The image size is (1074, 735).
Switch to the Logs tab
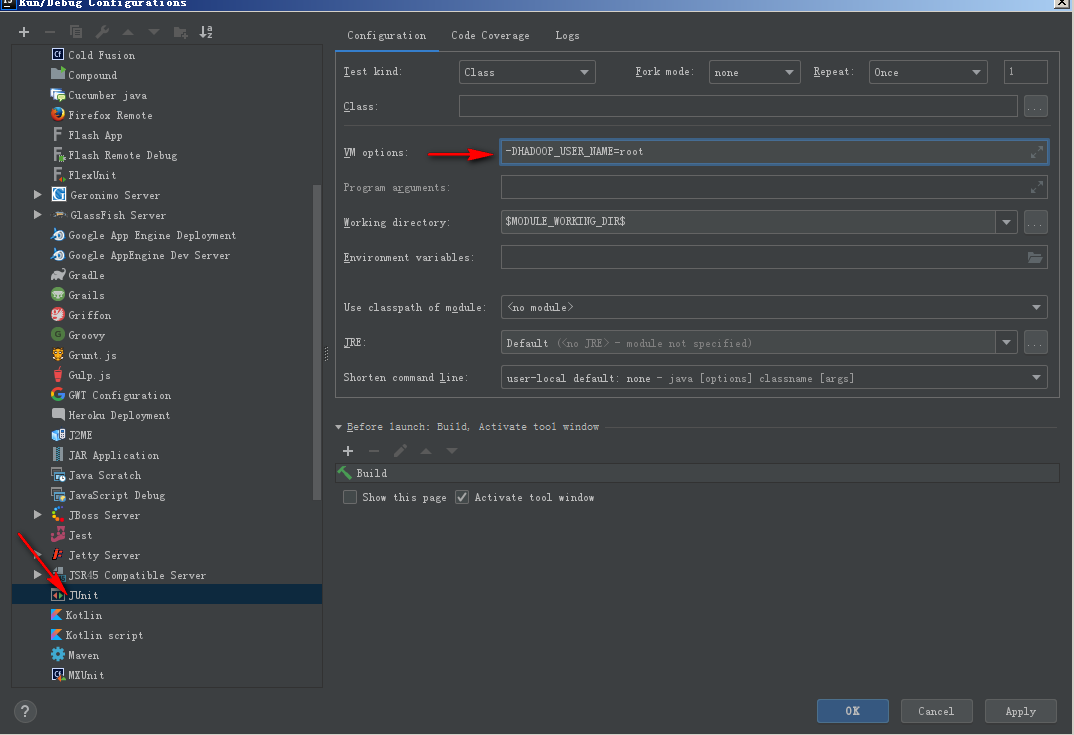(x=567, y=36)
